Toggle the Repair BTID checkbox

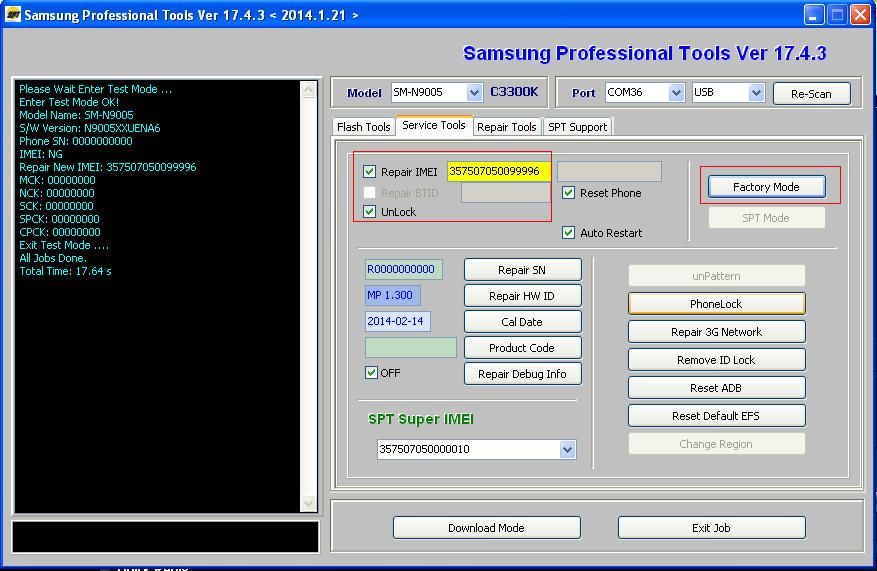click(x=369, y=192)
